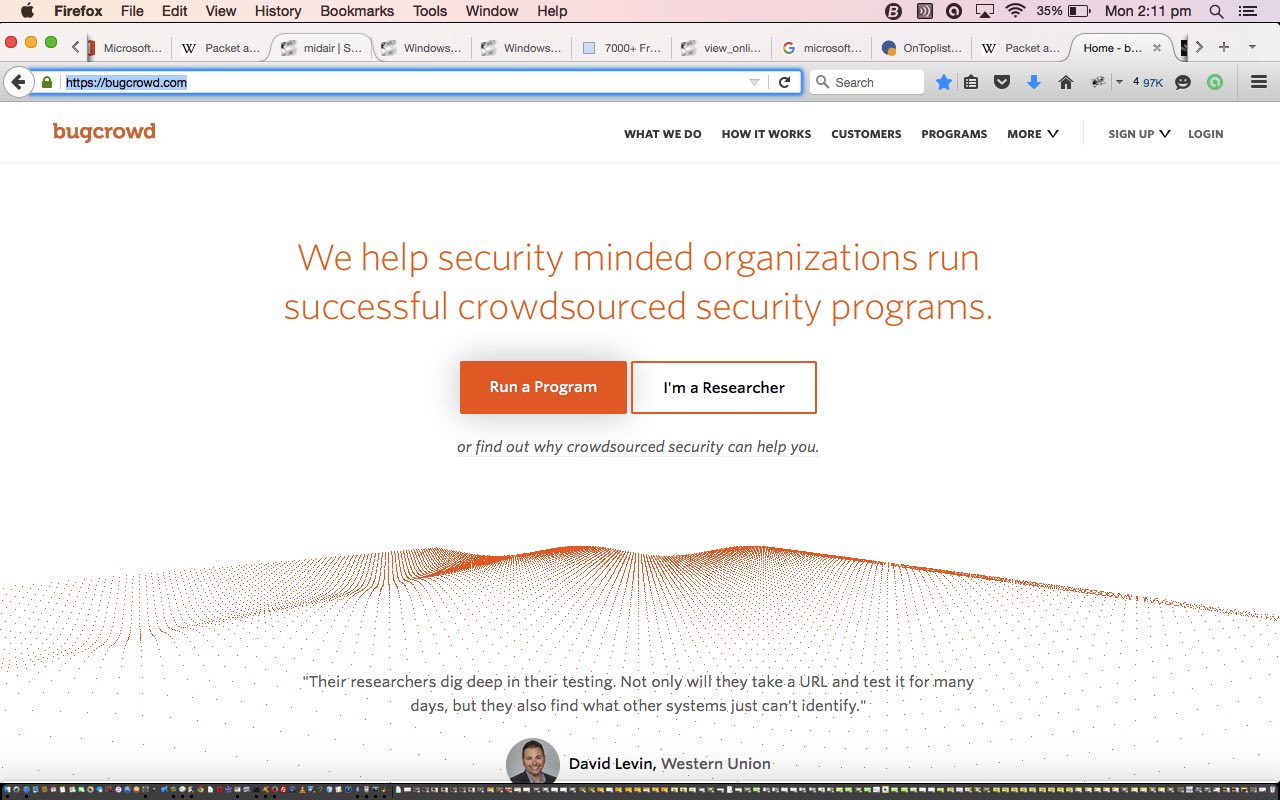1280x800 pixels.
Task: Go to the Firefox home page icon
Action: click(x=1066, y=82)
